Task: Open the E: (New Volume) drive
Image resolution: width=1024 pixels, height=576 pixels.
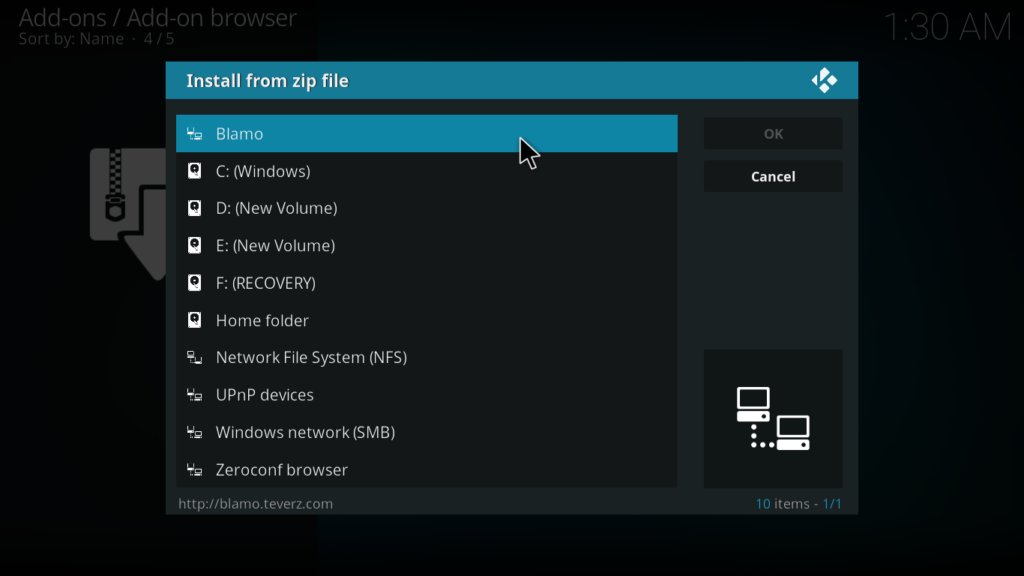Action: coord(426,246)
